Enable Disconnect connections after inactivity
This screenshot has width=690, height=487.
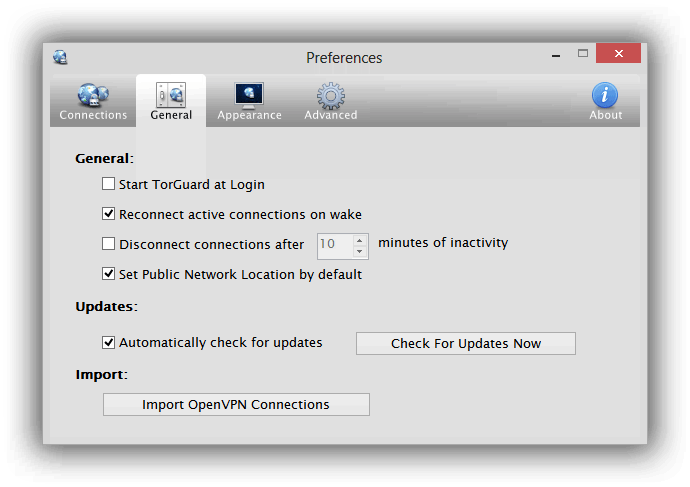108,244
